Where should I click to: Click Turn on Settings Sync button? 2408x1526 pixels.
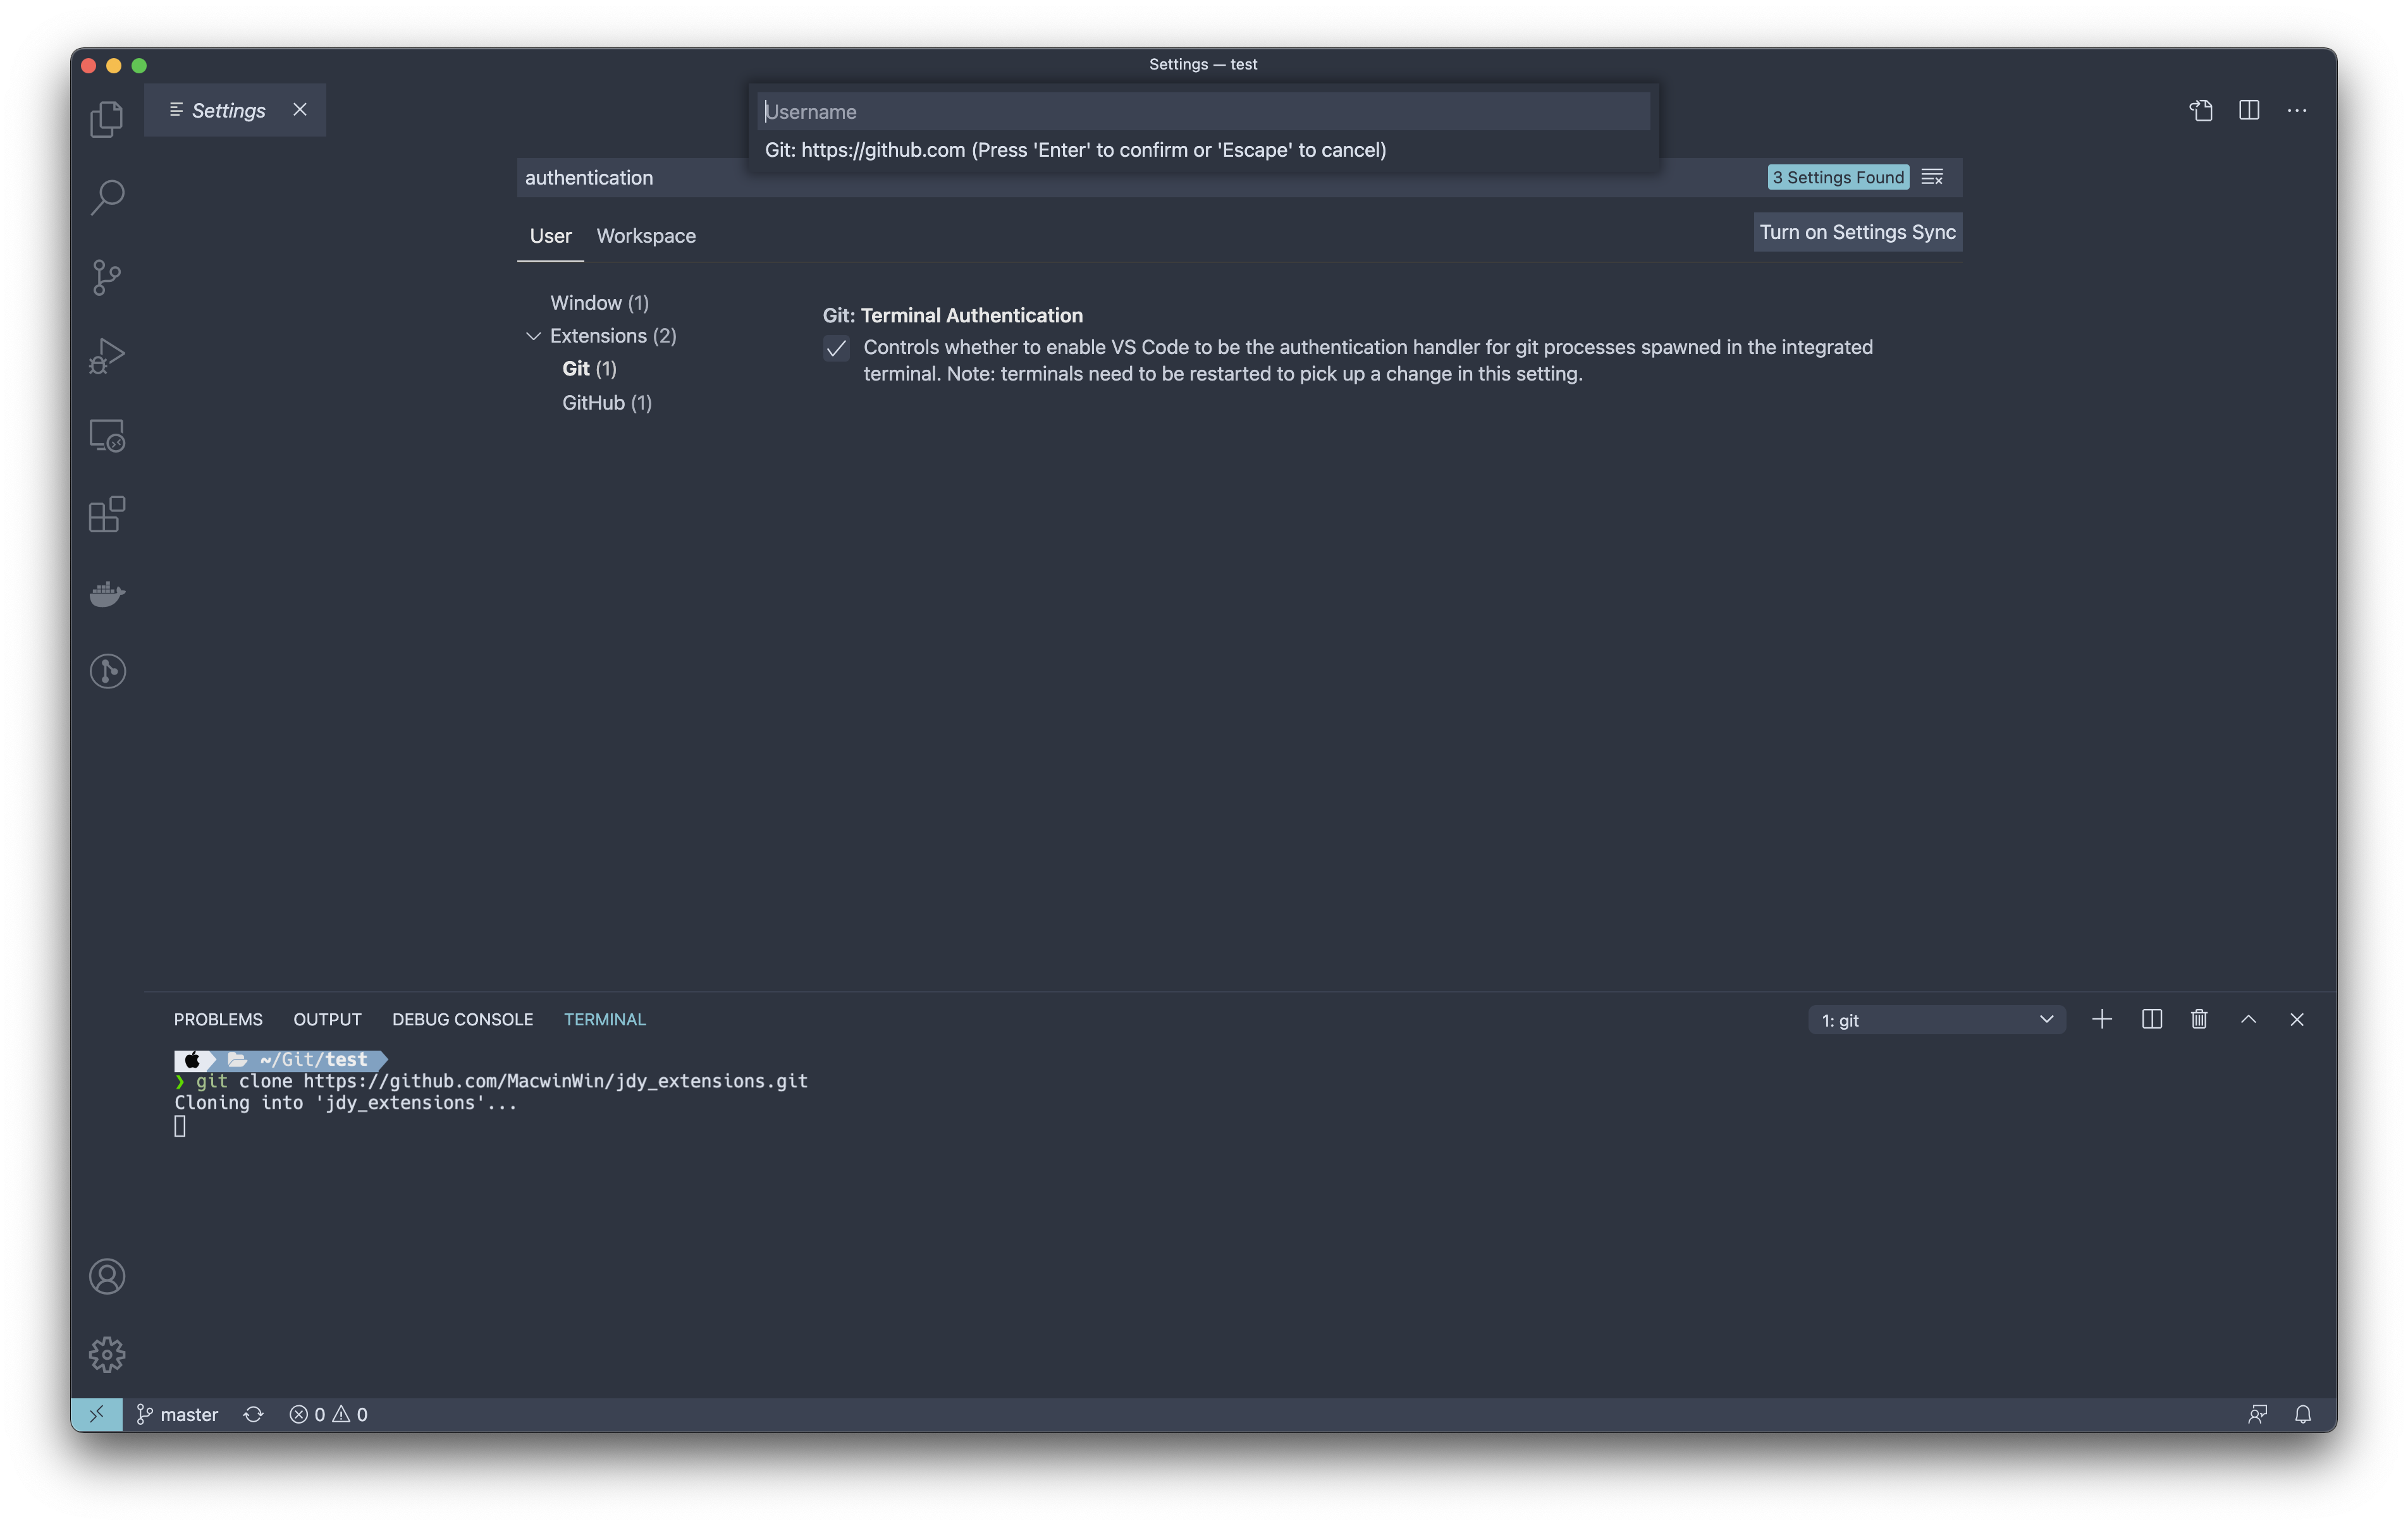click(1857, 232)
